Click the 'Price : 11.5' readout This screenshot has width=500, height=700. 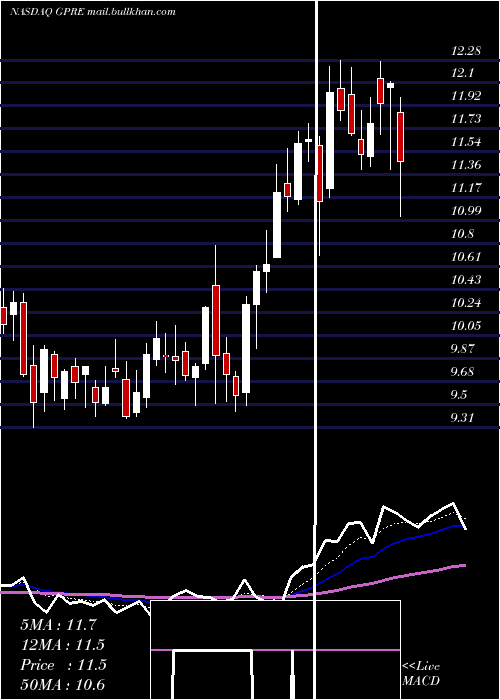(63, 665)
